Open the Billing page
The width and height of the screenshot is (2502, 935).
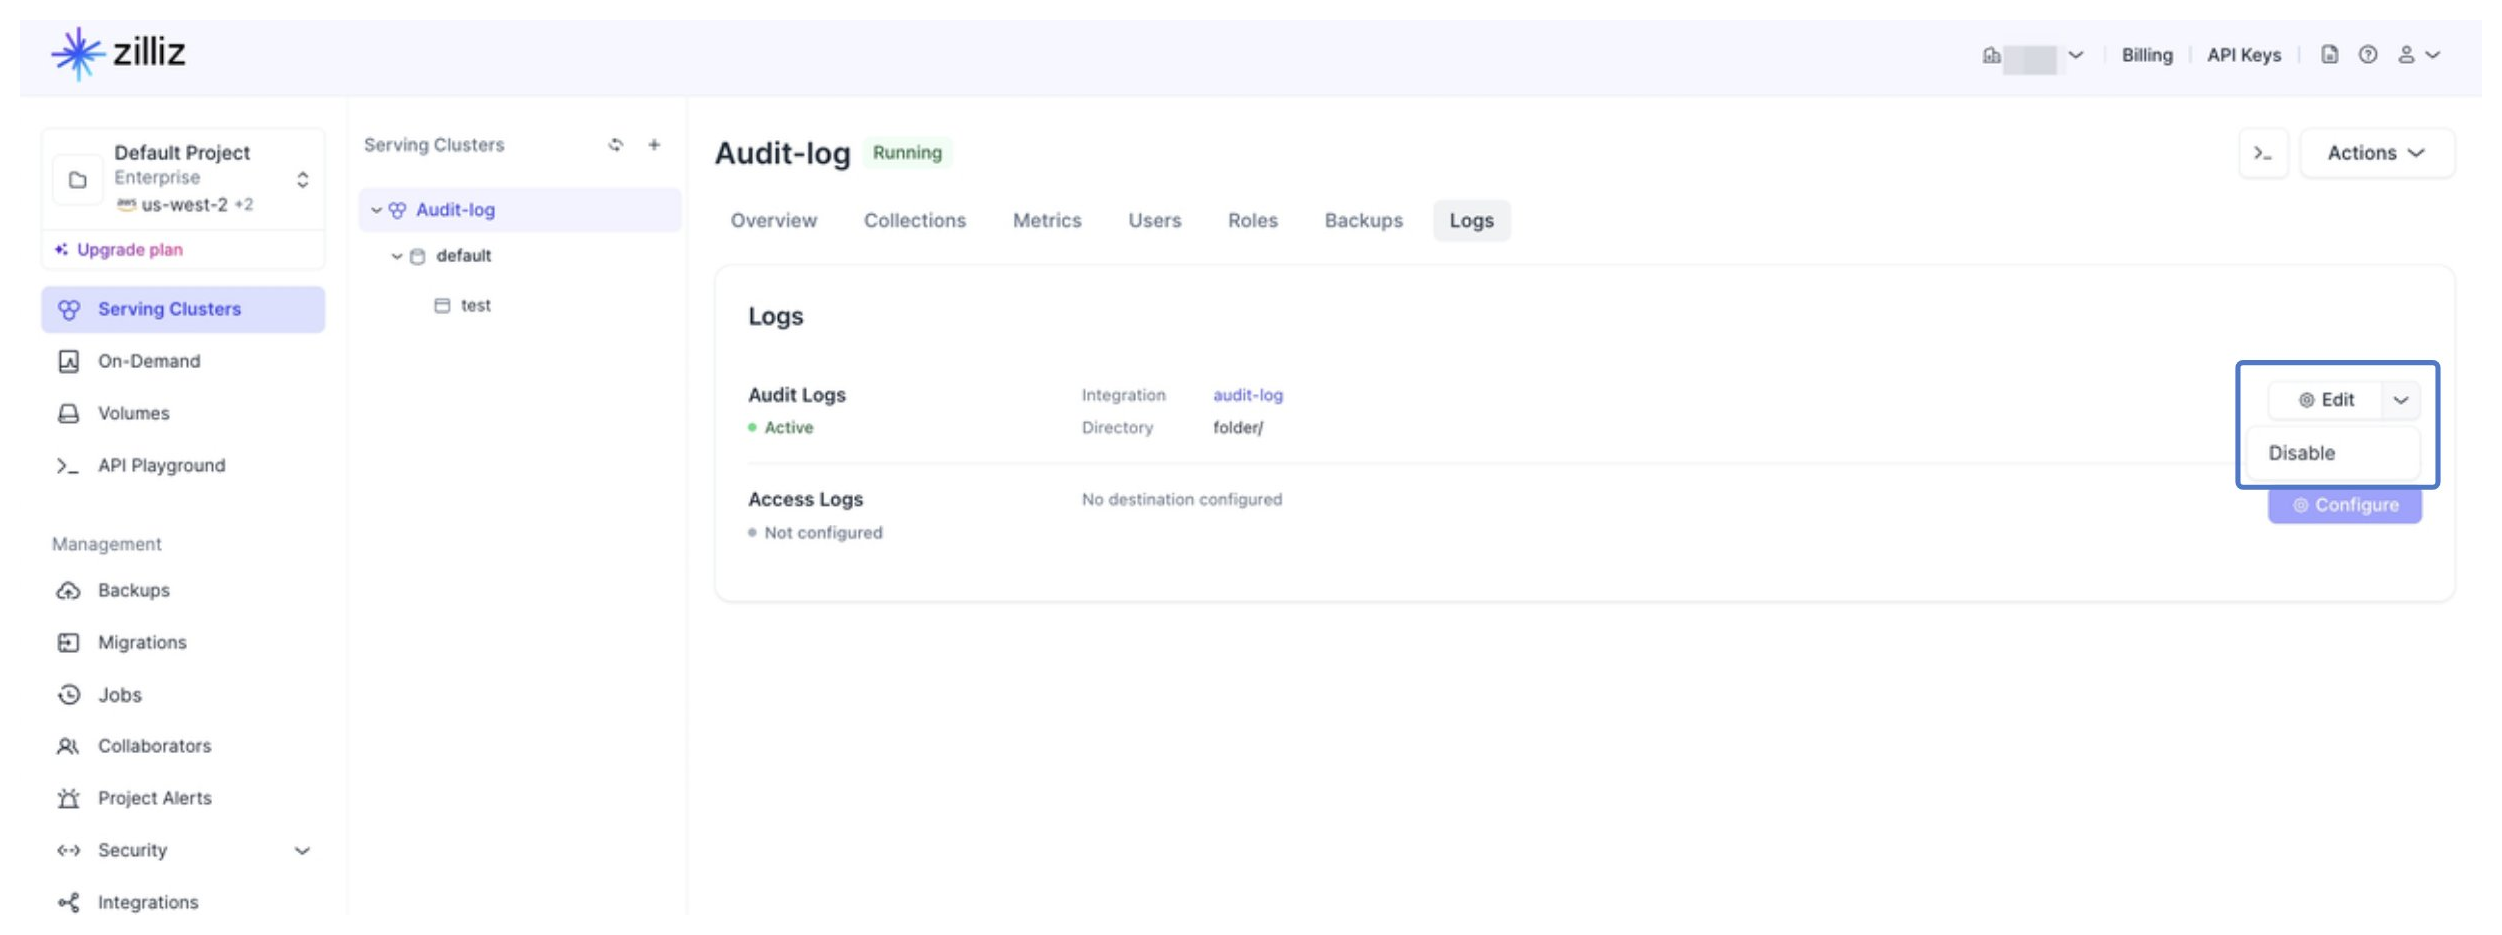click(x=2146, y=56)
